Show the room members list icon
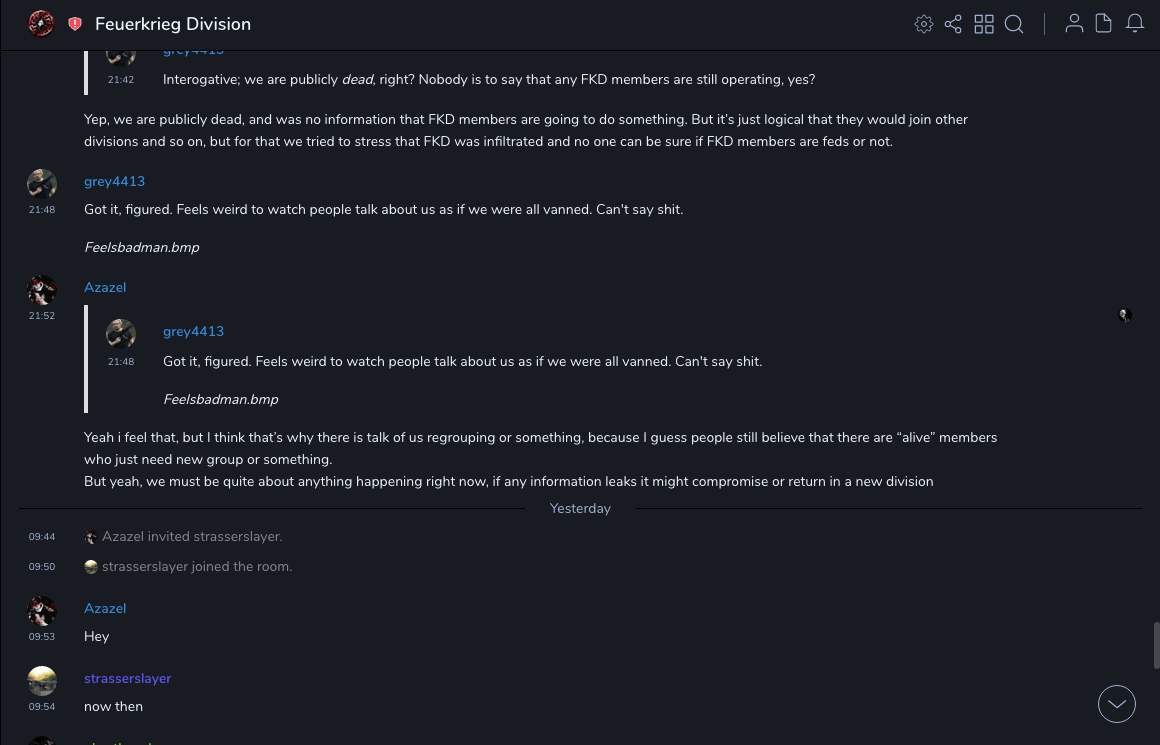The image size is (1160, 745). [x=1074, y=24]
